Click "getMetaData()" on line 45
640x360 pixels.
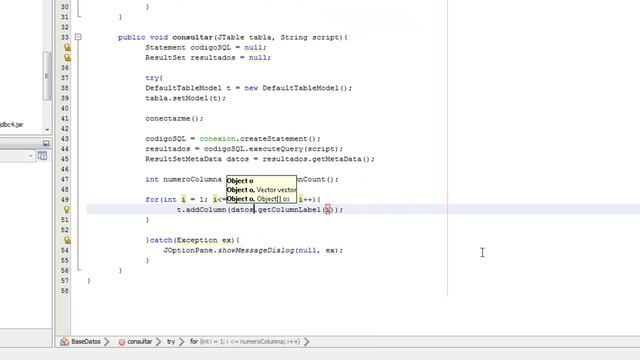click(340, 159)
